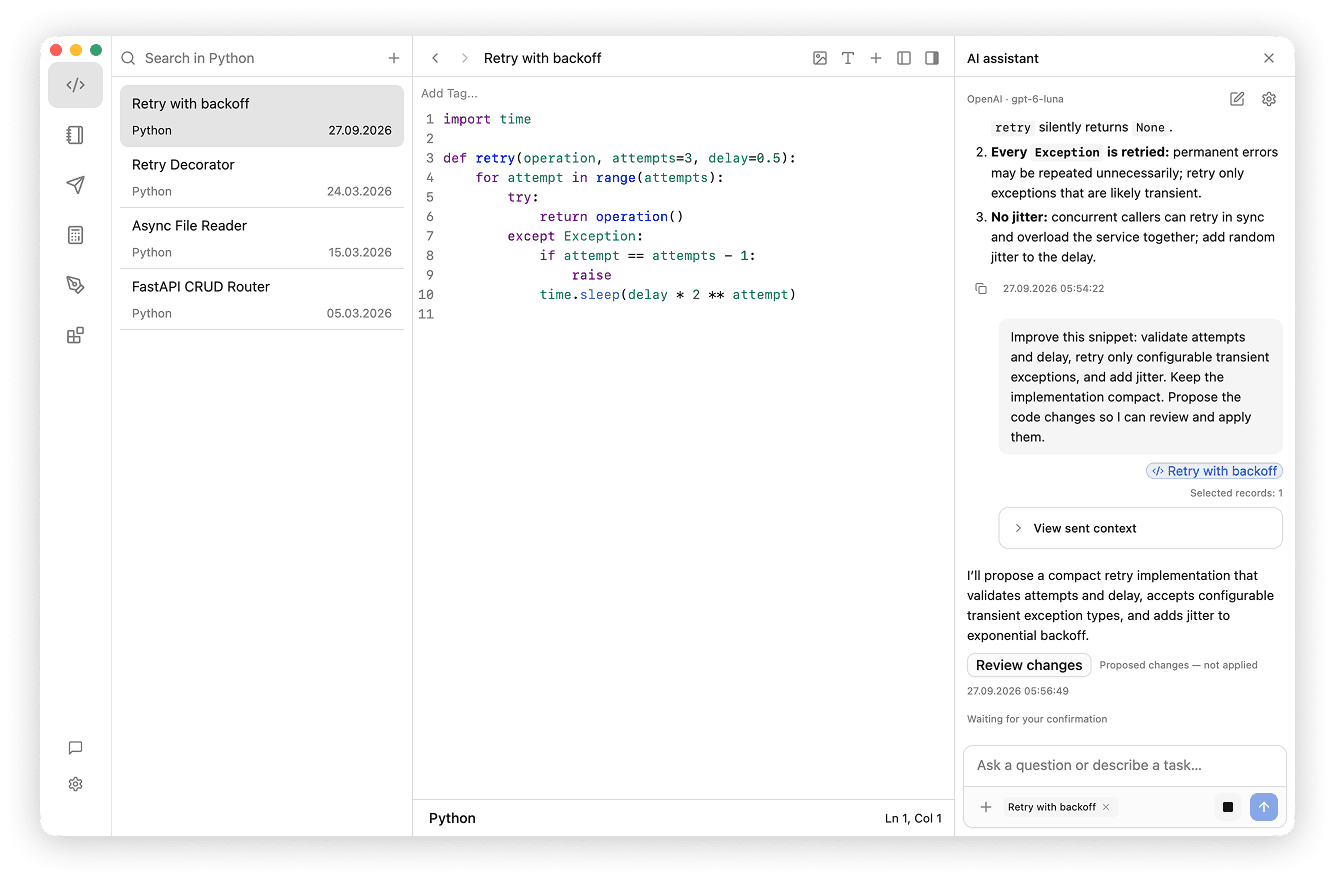Click Add Tag field
The image size is (1335, 880).
click(x=449, y=93)
